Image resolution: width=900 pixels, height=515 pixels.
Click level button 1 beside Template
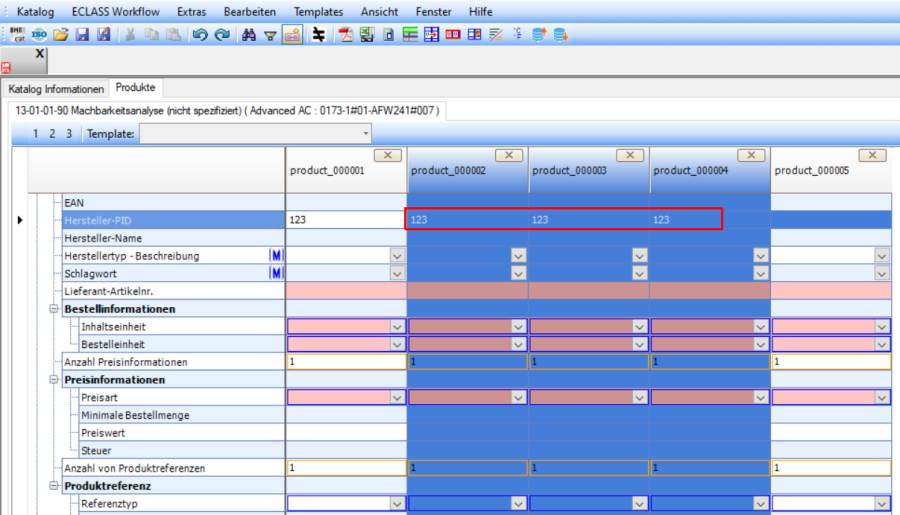coord(36,134)
